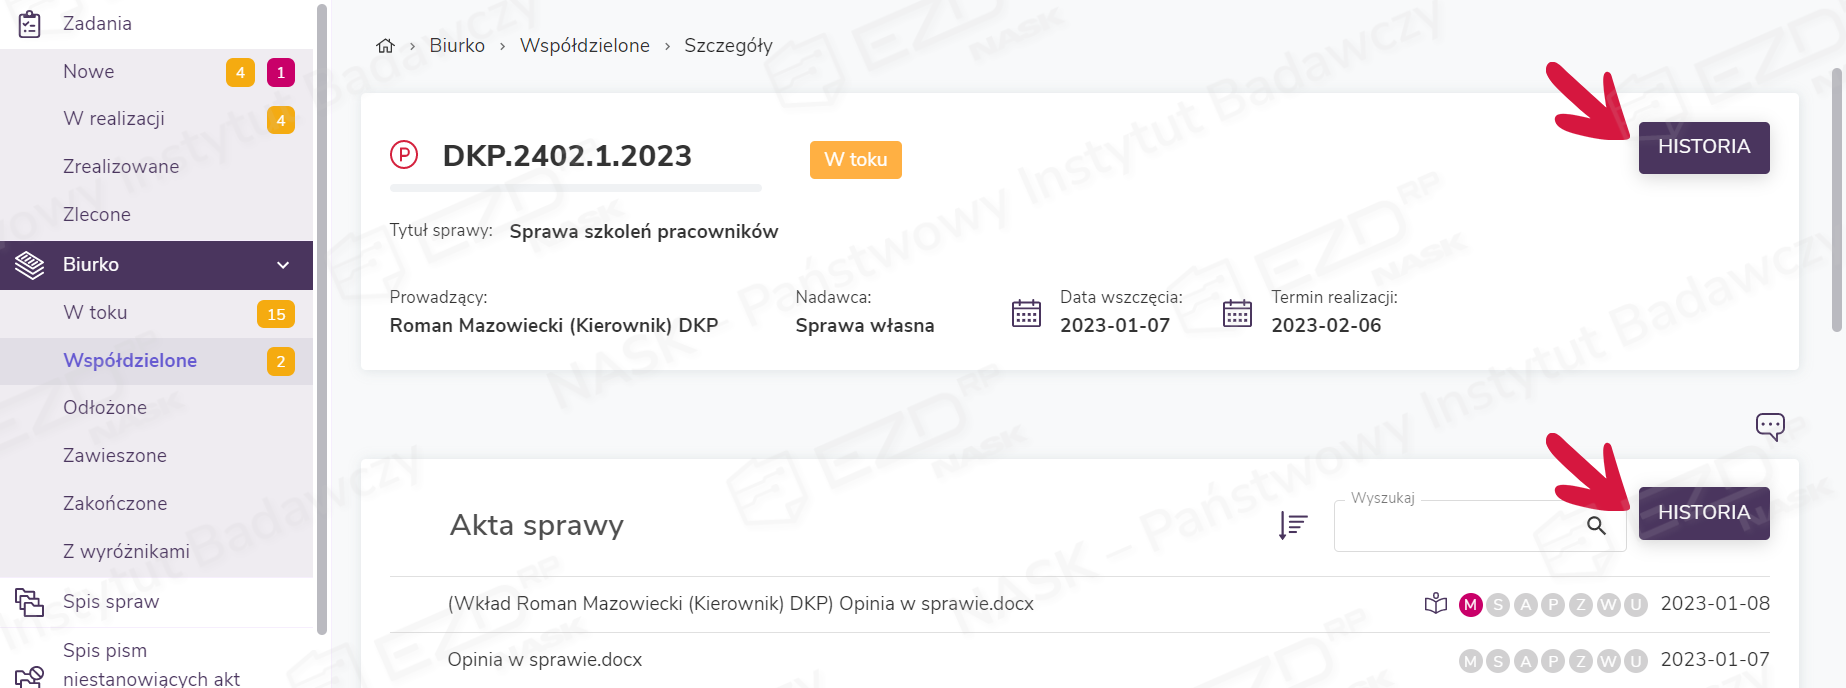The image size is (1846, 688).
Task: Click the Termin realizacji calendar icon
Action: [1237, 313]
